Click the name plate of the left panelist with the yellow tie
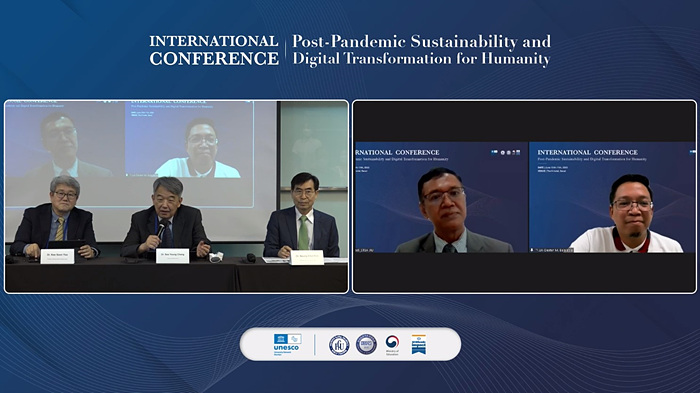The width and height of the screenshot is (700, 393). (x=57, y=256)
